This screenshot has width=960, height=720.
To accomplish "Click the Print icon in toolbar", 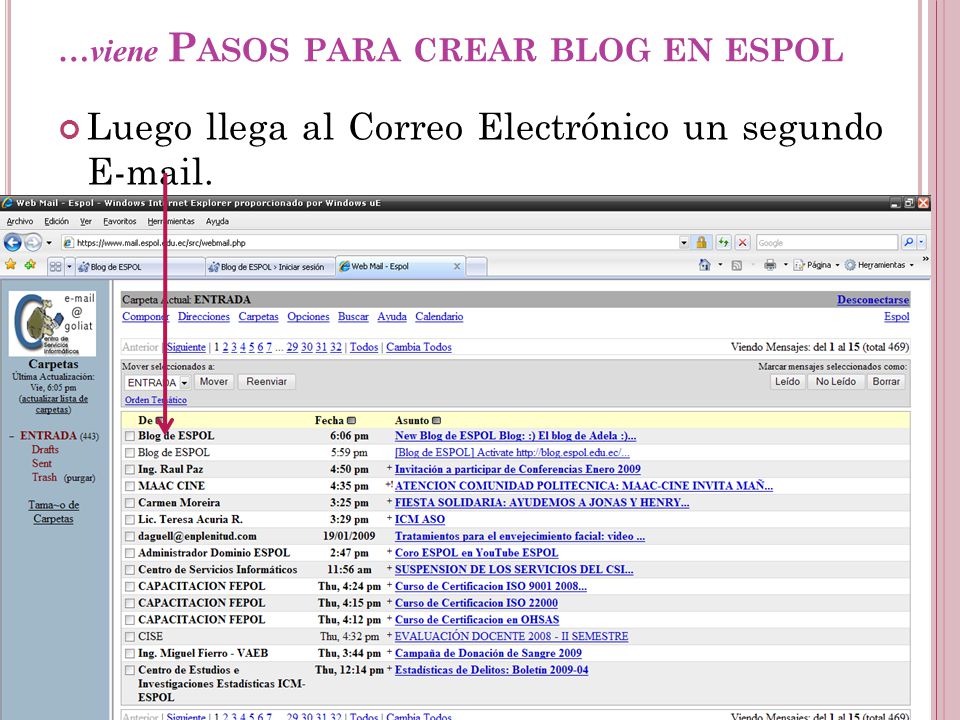I will 770,265.
